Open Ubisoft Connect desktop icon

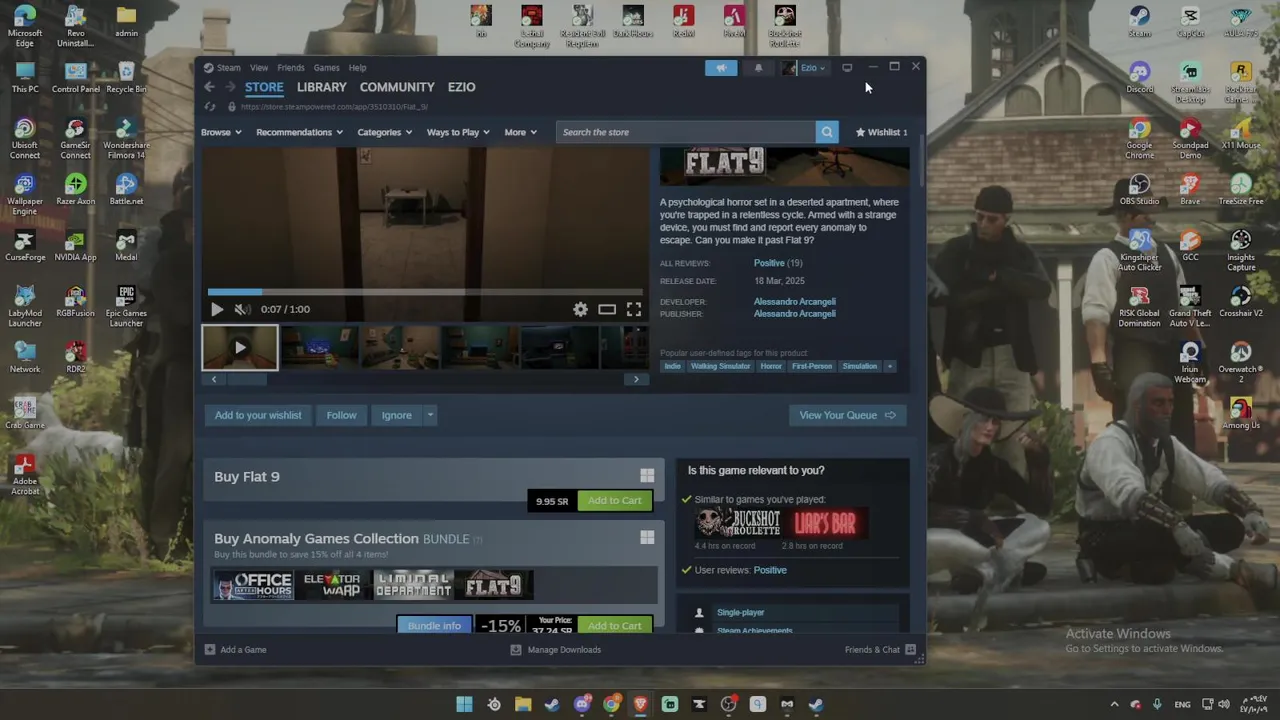(25, 138)
